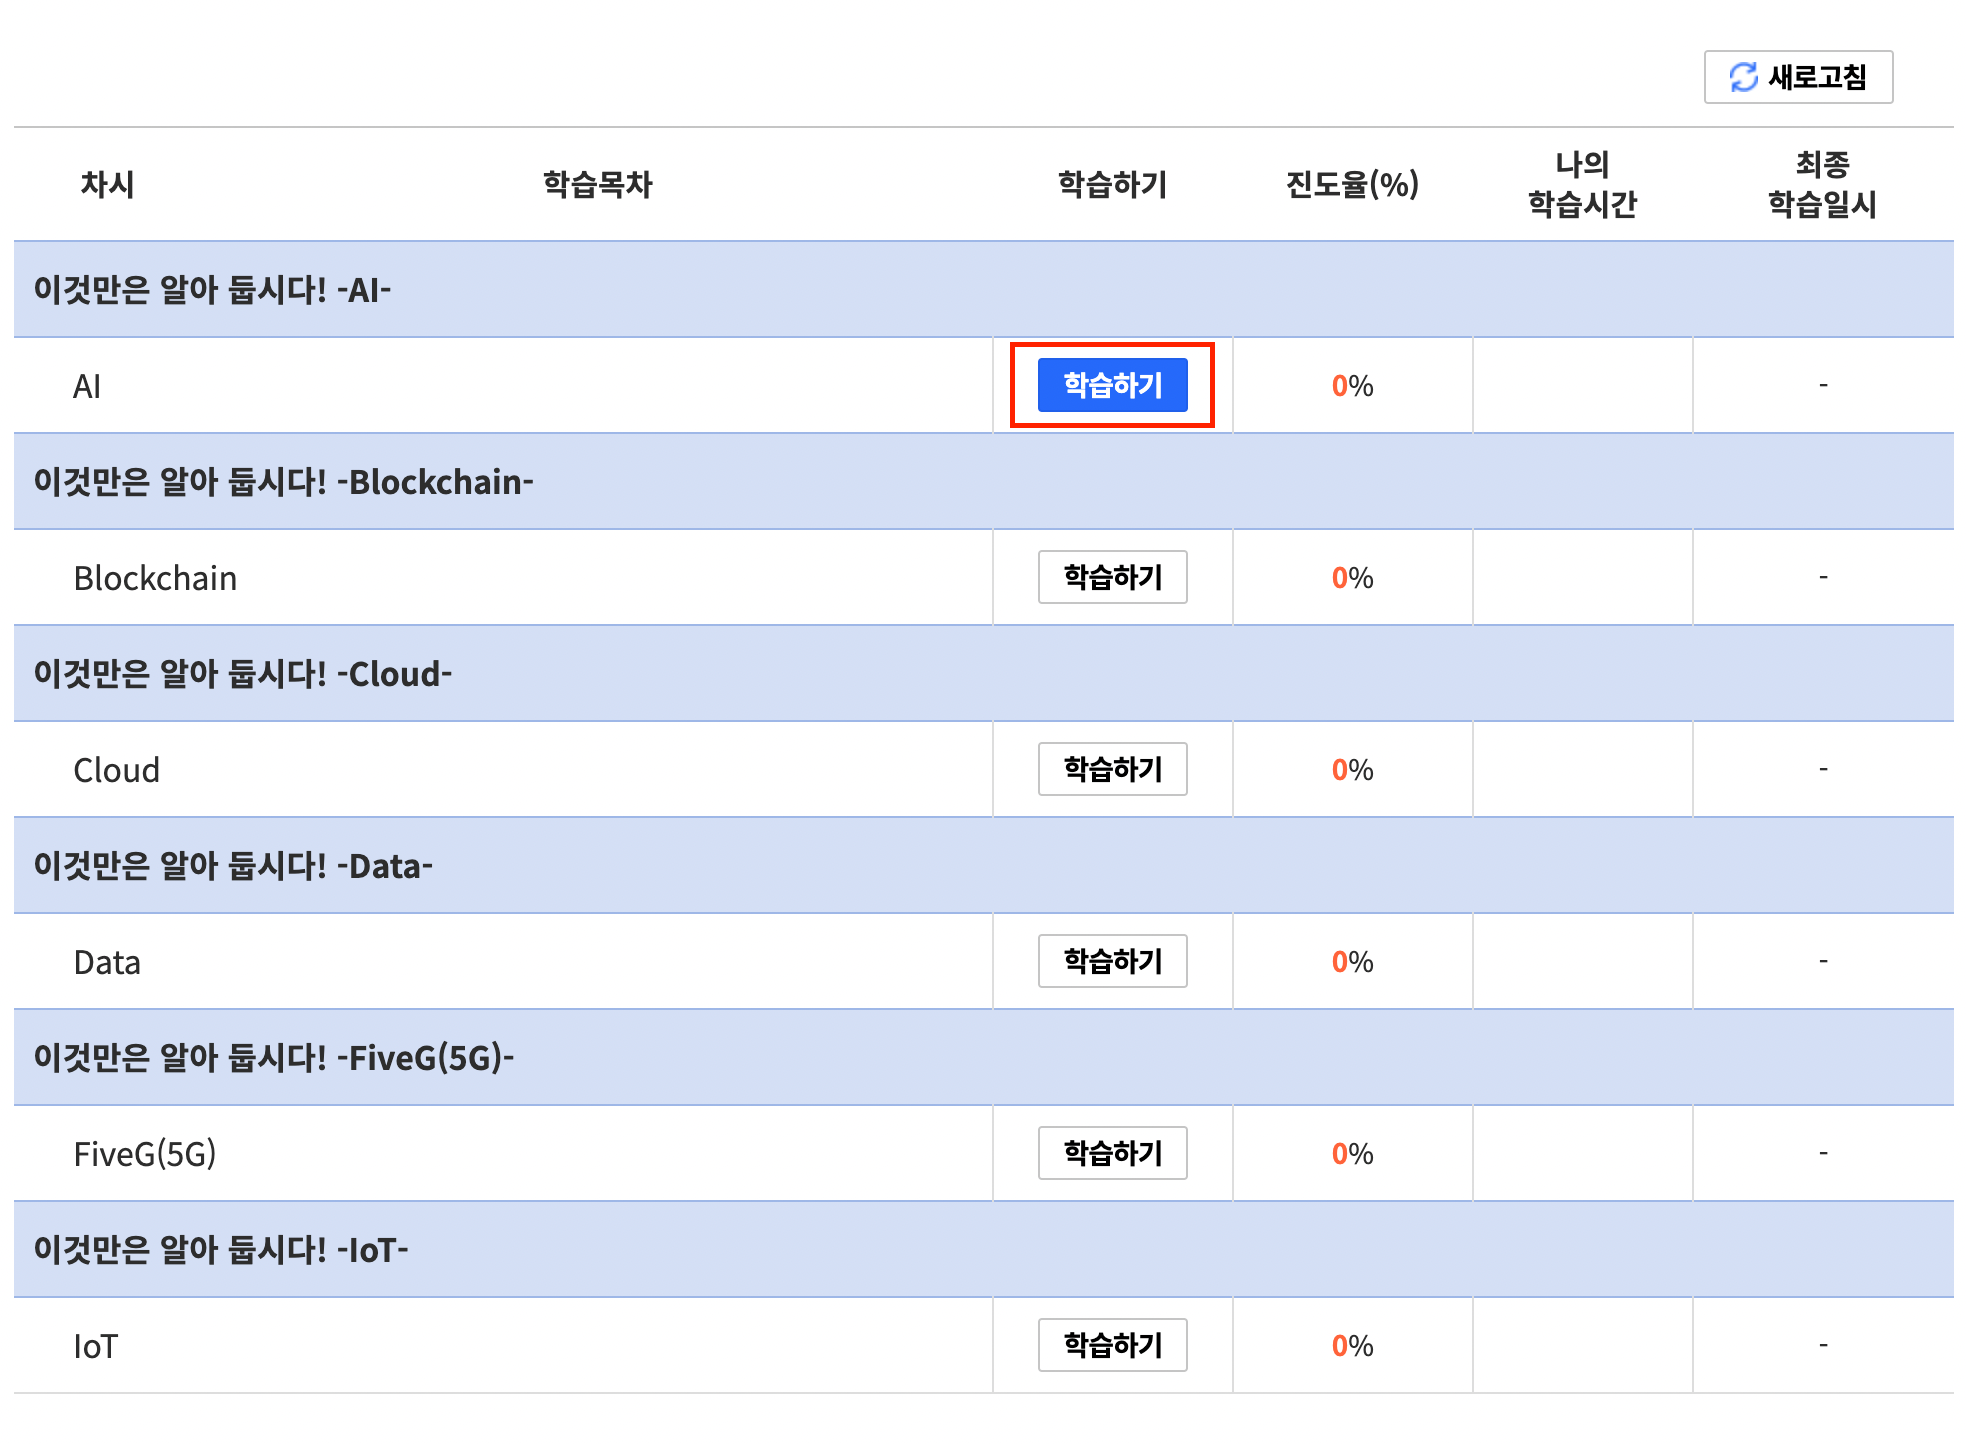Launch the FiveG(5G) lesson with 학습하기
This screenshot has height=1444, width=1966.
(1112, 1153)
